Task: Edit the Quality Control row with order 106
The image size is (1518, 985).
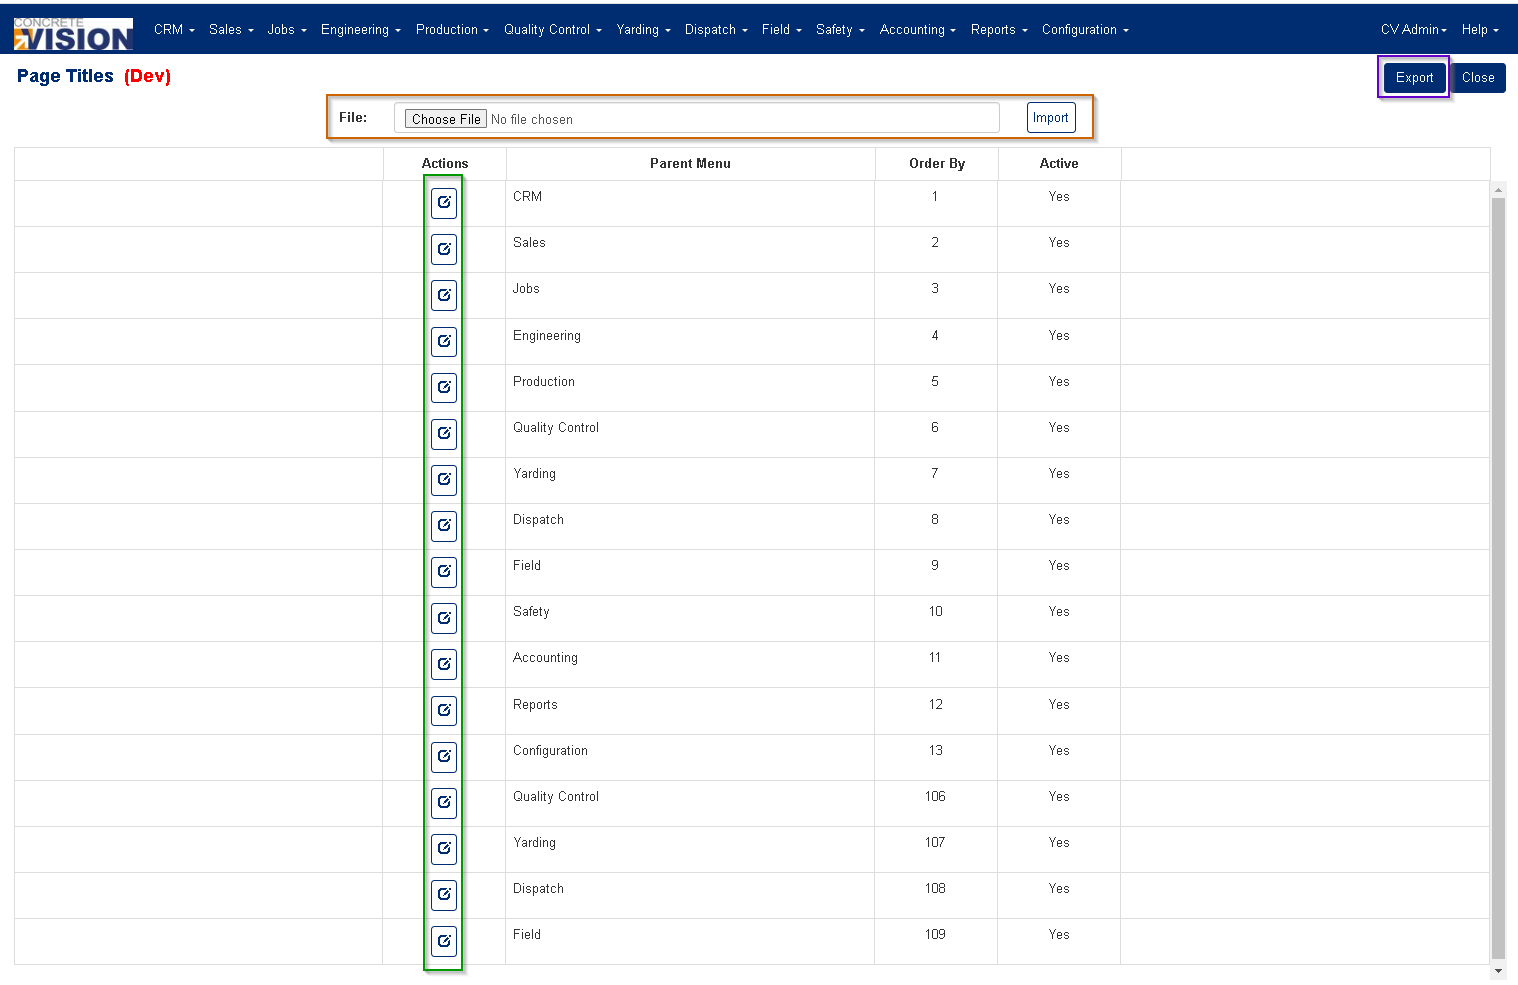Action: tap(444, 802)
